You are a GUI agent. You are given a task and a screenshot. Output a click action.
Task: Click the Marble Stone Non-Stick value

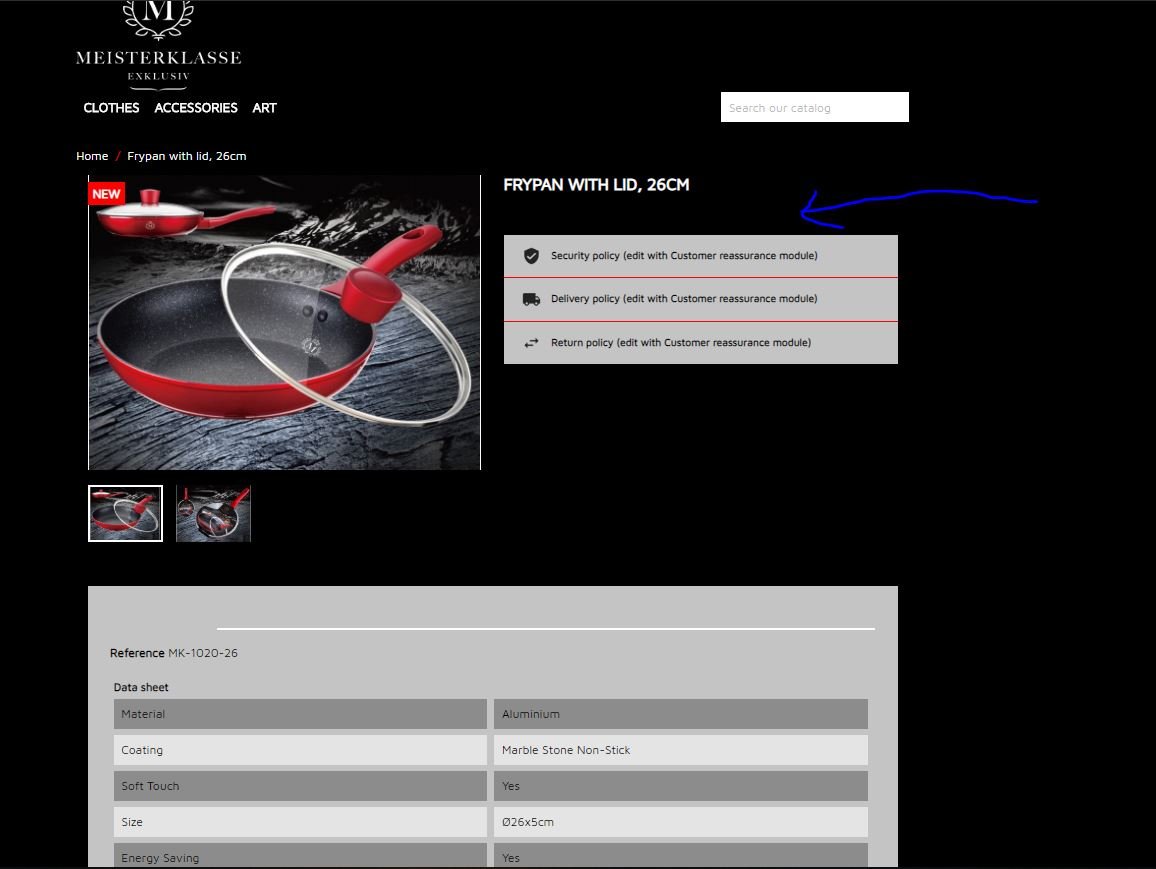point(680,750)
